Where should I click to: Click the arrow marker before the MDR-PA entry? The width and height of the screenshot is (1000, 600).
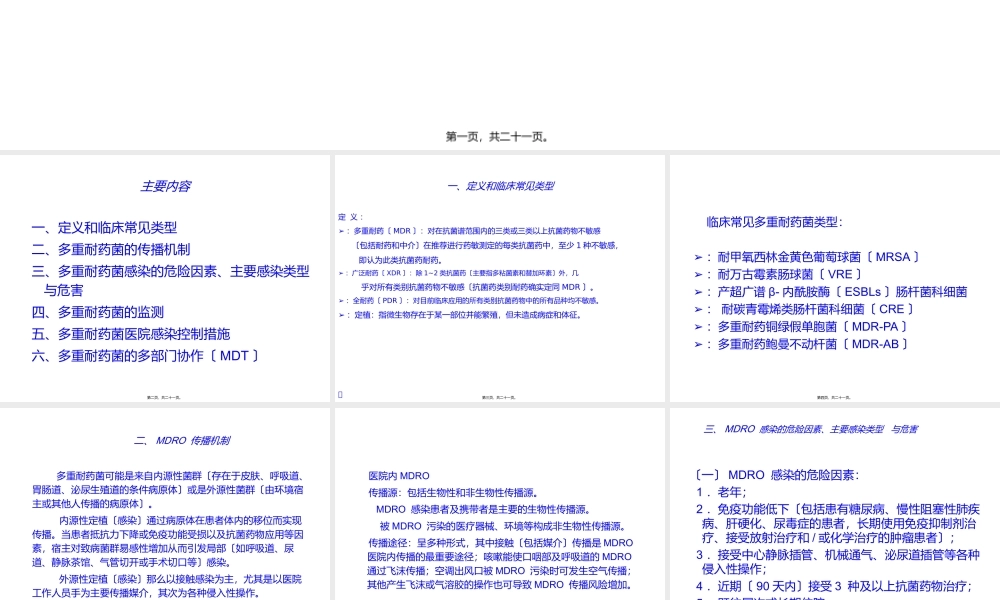tap(698, 326)
